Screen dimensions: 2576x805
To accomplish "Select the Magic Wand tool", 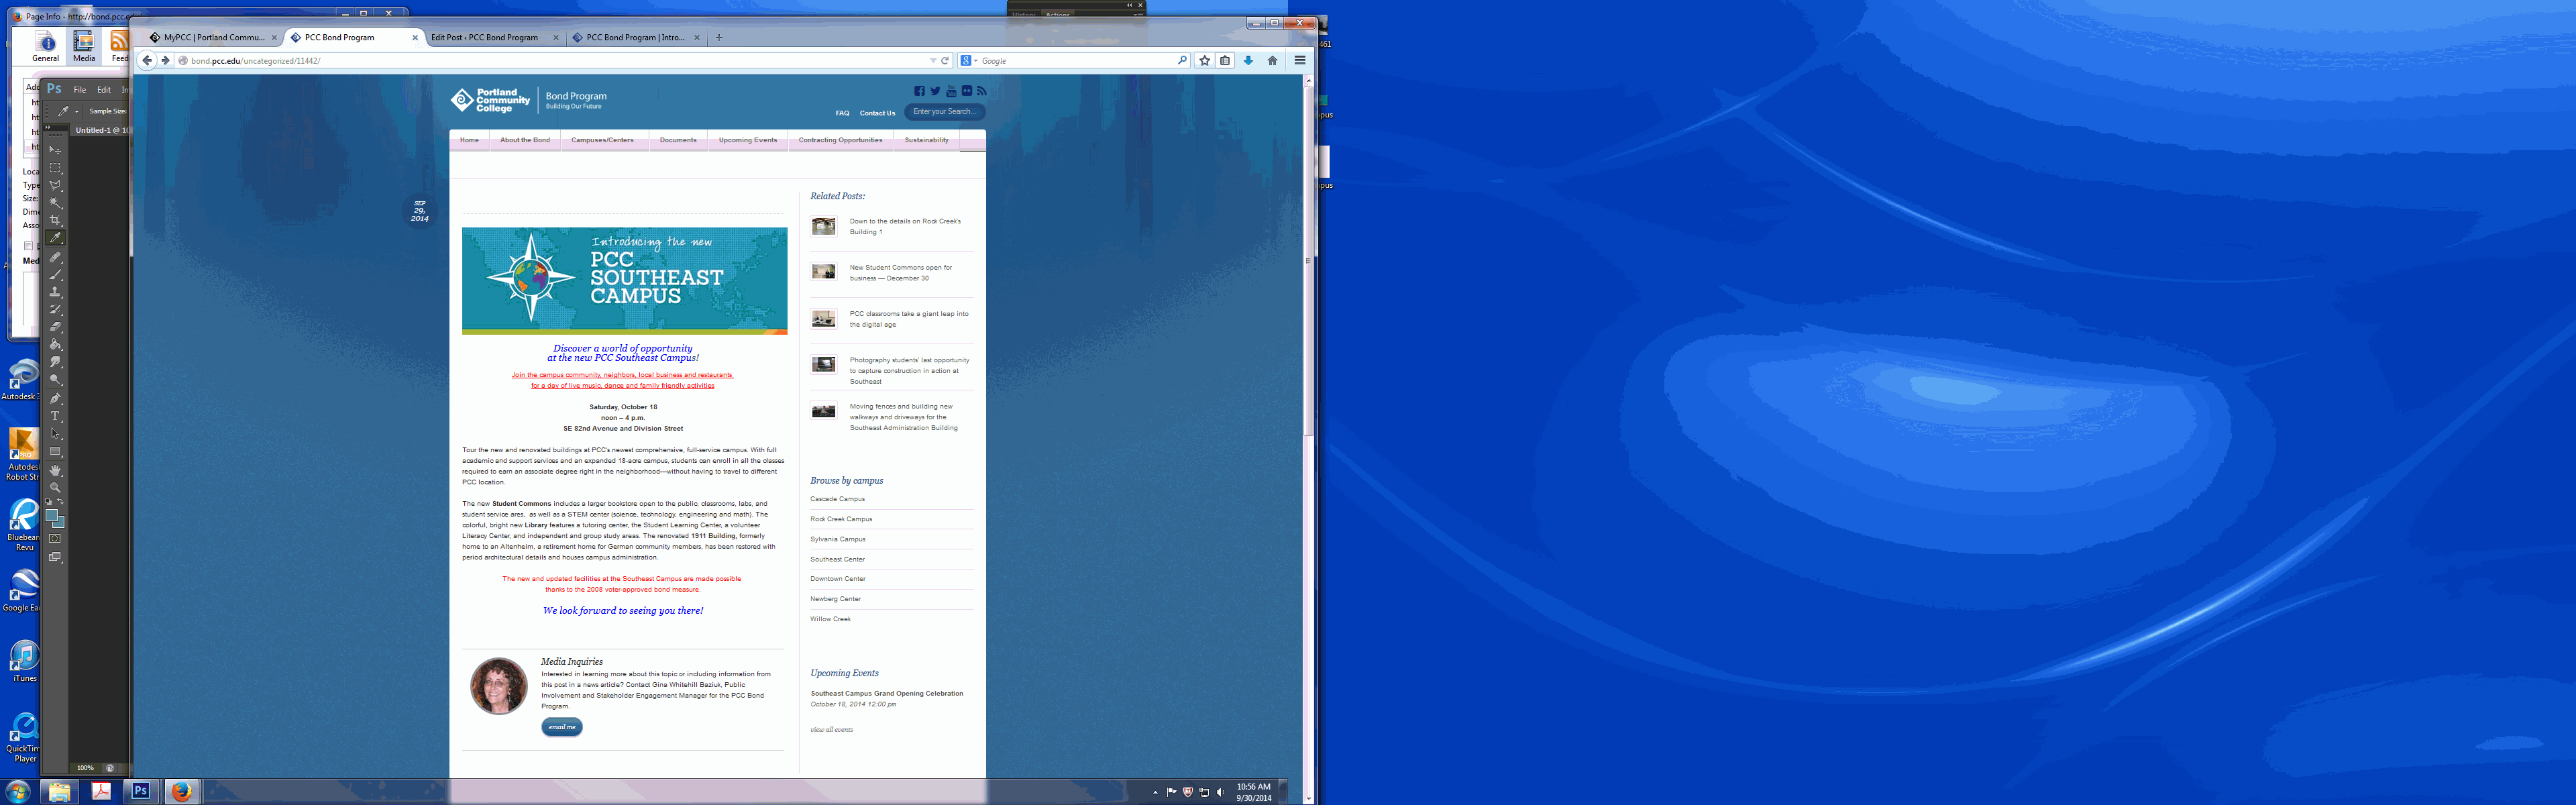I will (55, 202).
